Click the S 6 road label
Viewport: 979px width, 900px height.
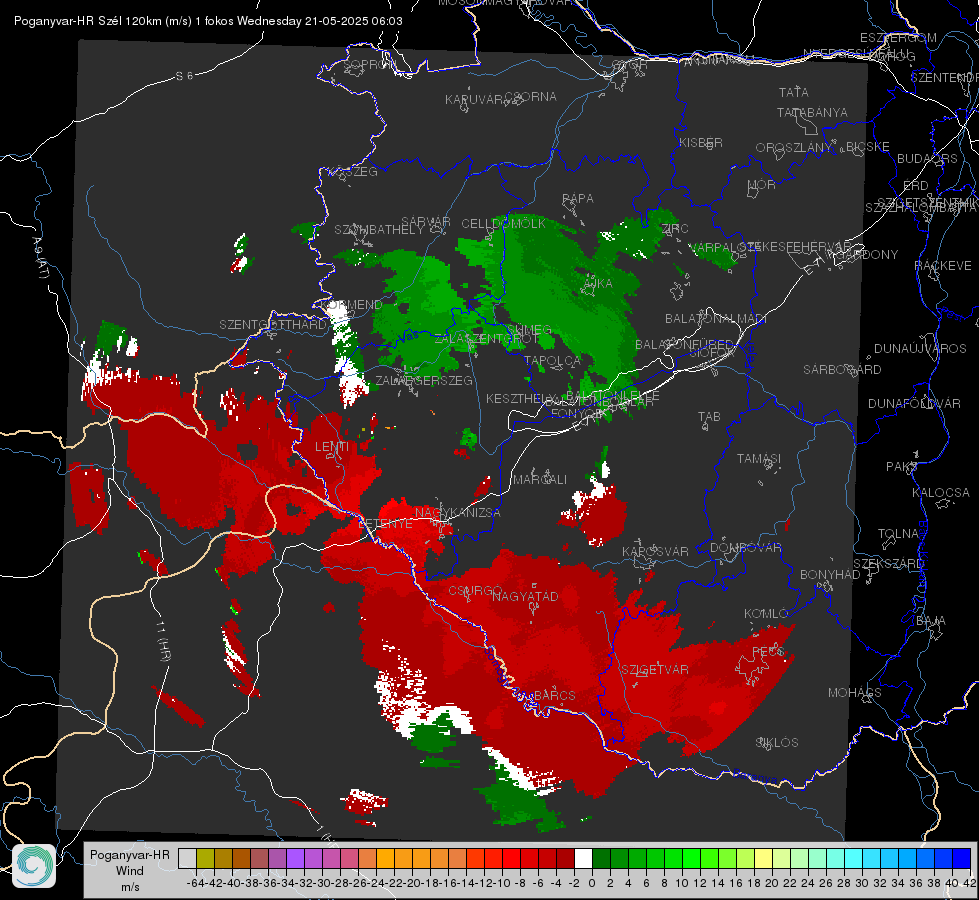click(184, 76)
